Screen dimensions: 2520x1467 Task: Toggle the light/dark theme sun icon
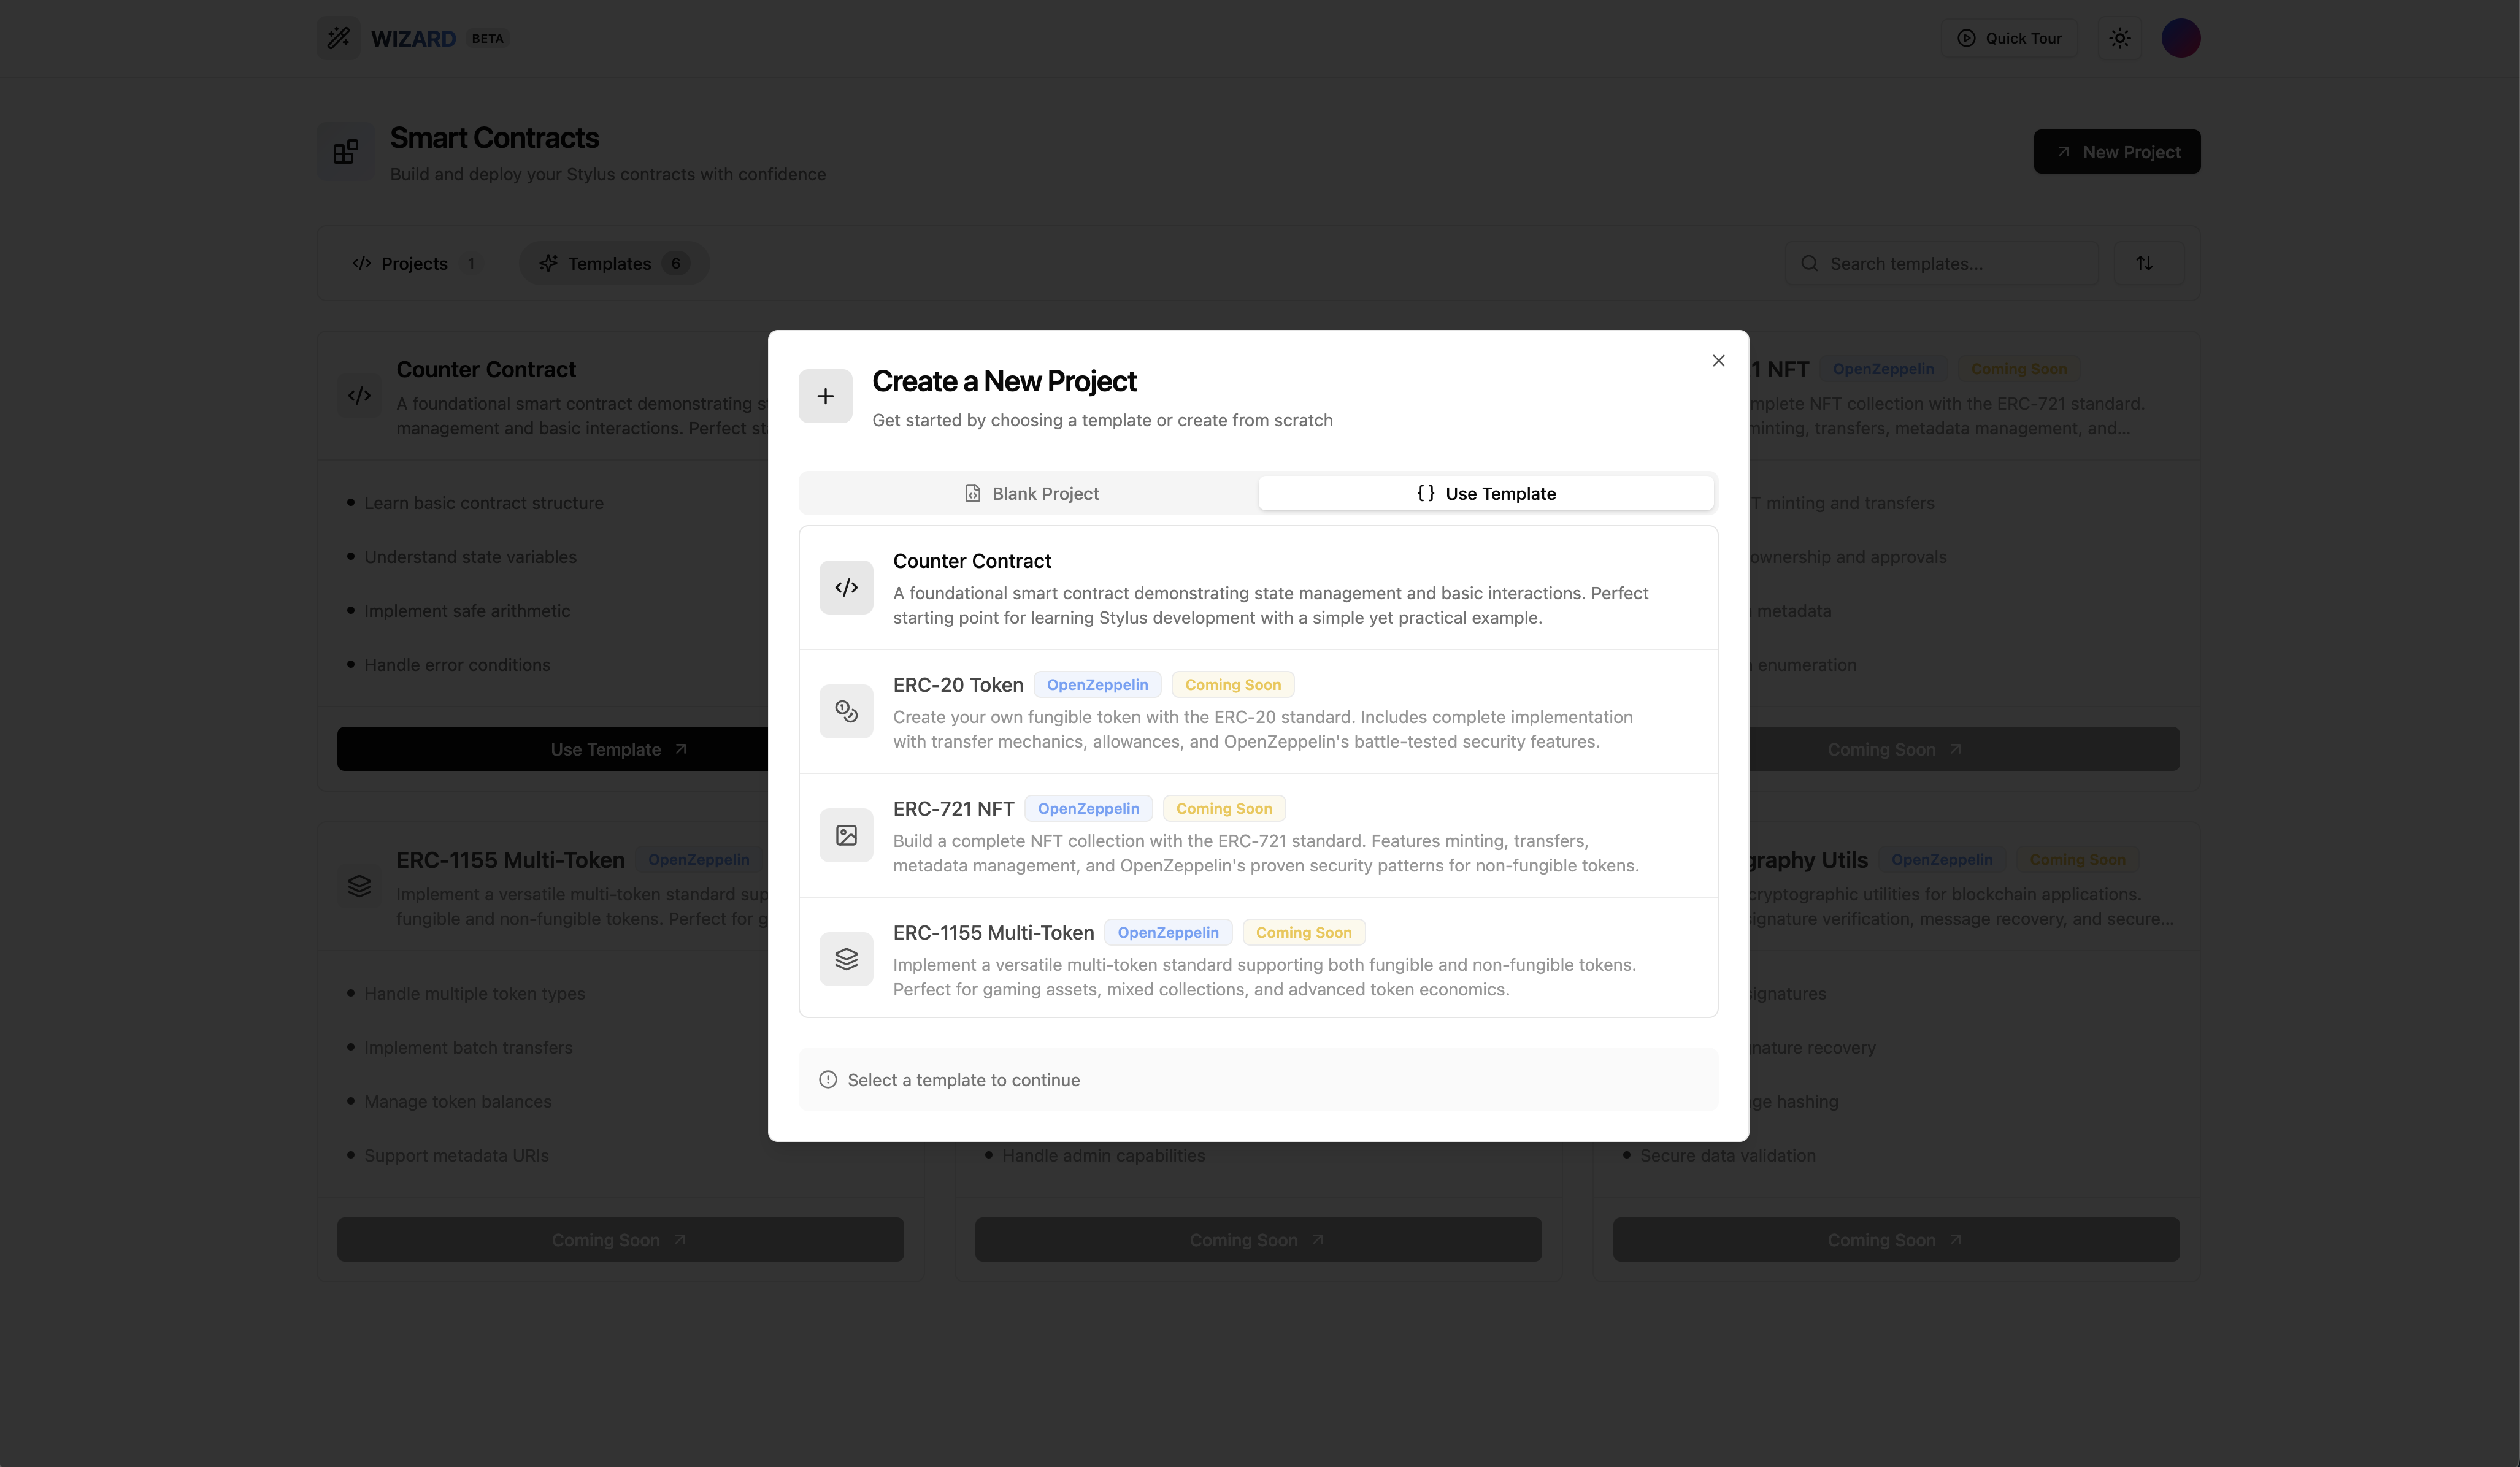coord(2119,38)
